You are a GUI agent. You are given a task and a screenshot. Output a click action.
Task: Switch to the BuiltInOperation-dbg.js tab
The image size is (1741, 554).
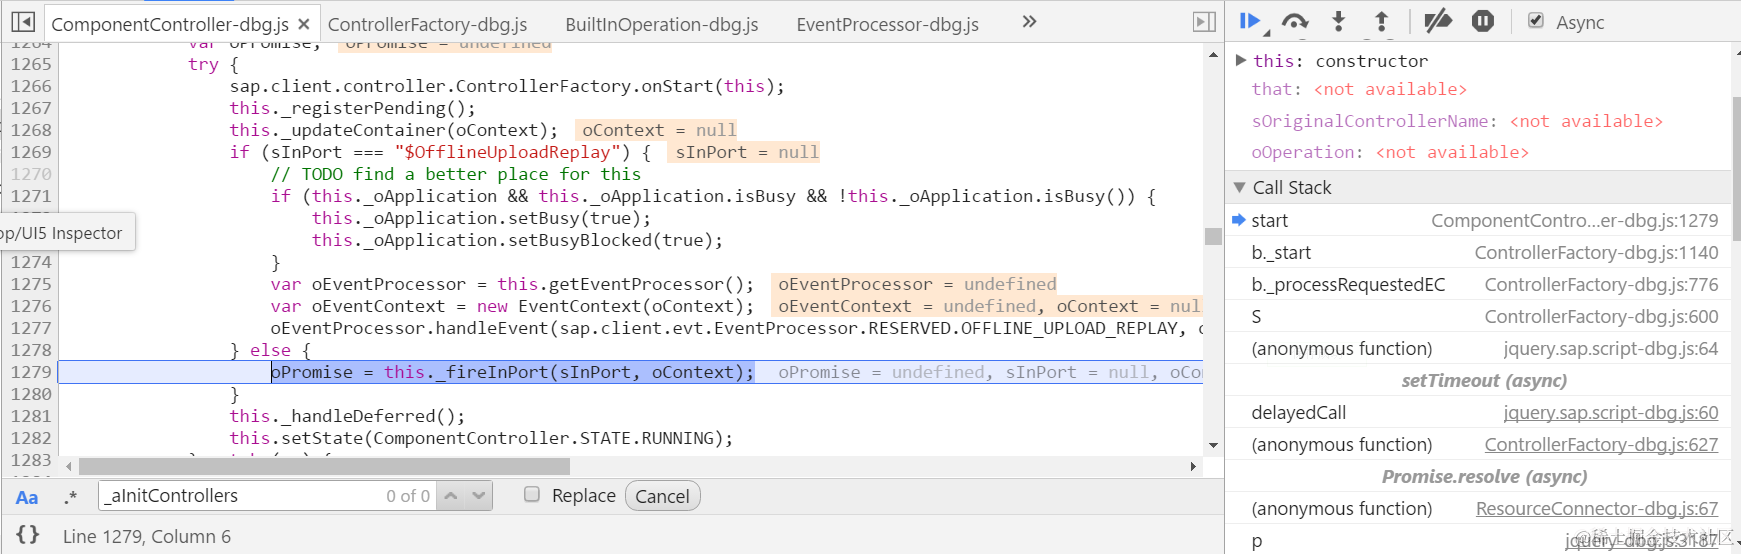tap(662, 24)
